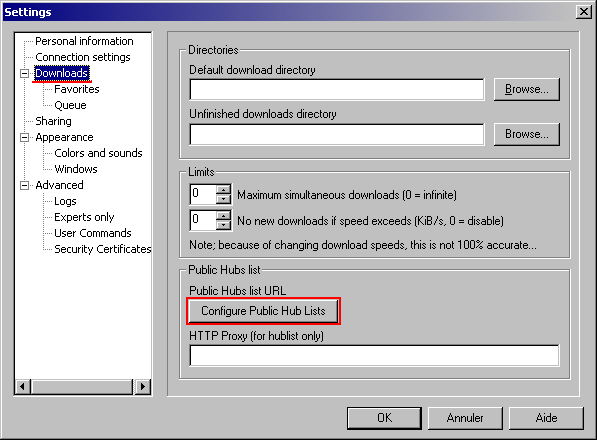Open Configure Public Hub Lists
The width and height of the screenshot is (597, 440).
(x=263, y=311)
